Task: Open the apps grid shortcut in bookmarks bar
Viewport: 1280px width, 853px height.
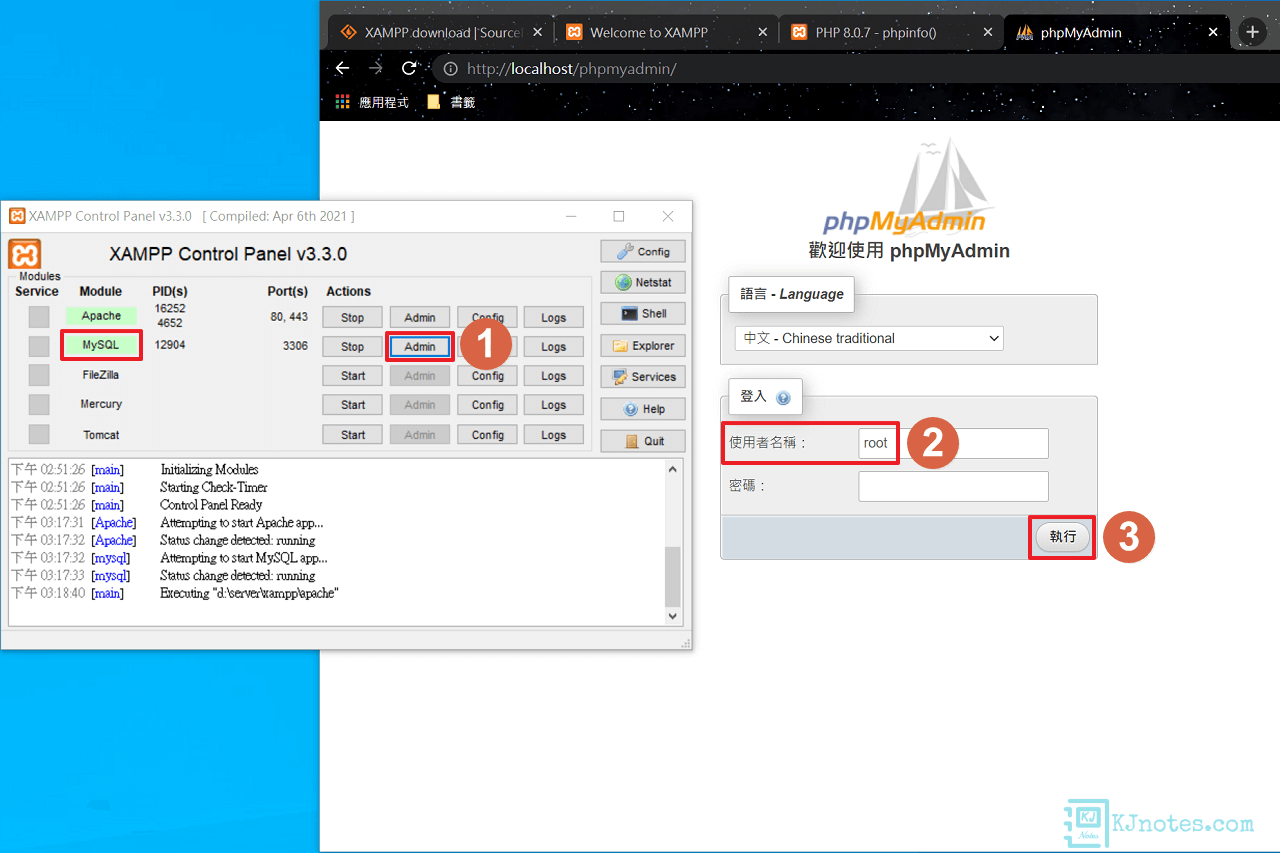Action: coord(342,102)
